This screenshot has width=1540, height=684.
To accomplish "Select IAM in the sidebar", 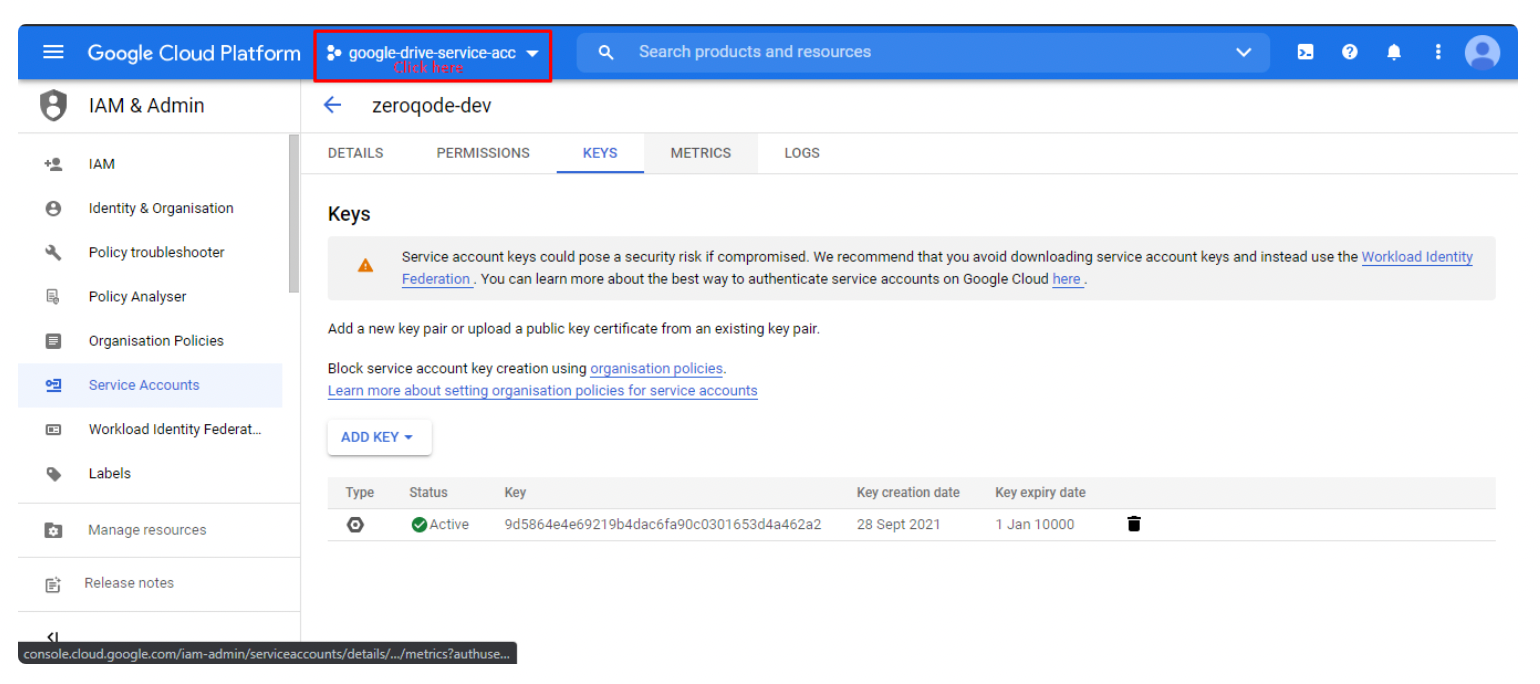I will 150,164.
